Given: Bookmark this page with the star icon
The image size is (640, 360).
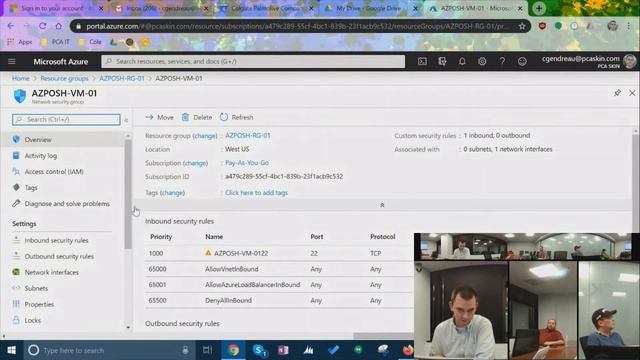Looking at the screenshot, I should [522, 27].
